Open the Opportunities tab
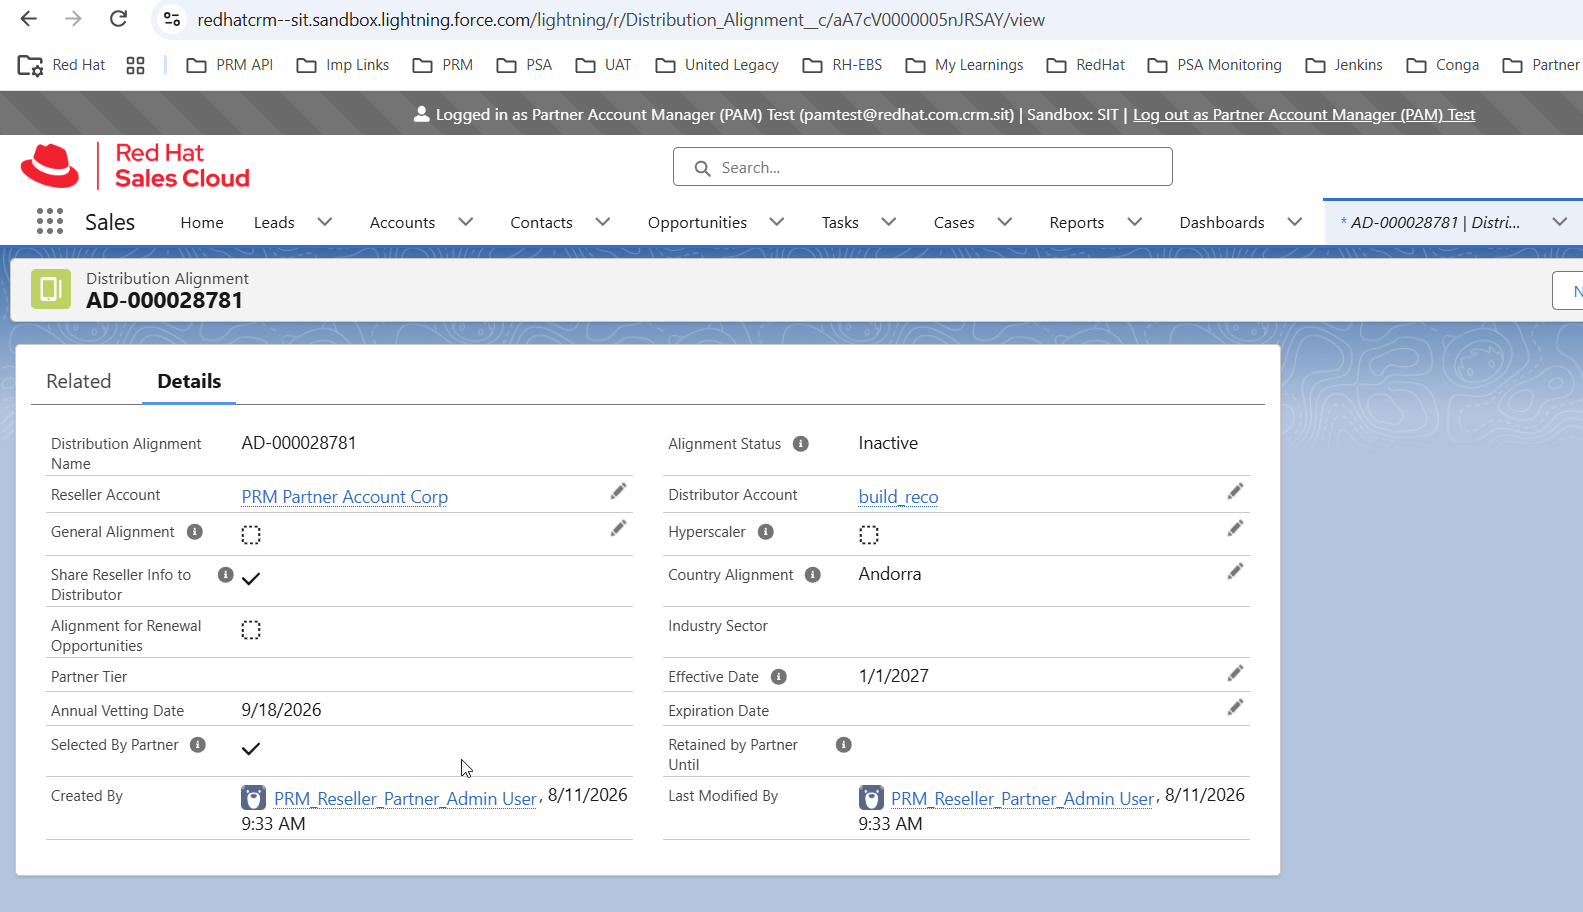The height and width of the screenshot is (912, 1583). point(697,223)
